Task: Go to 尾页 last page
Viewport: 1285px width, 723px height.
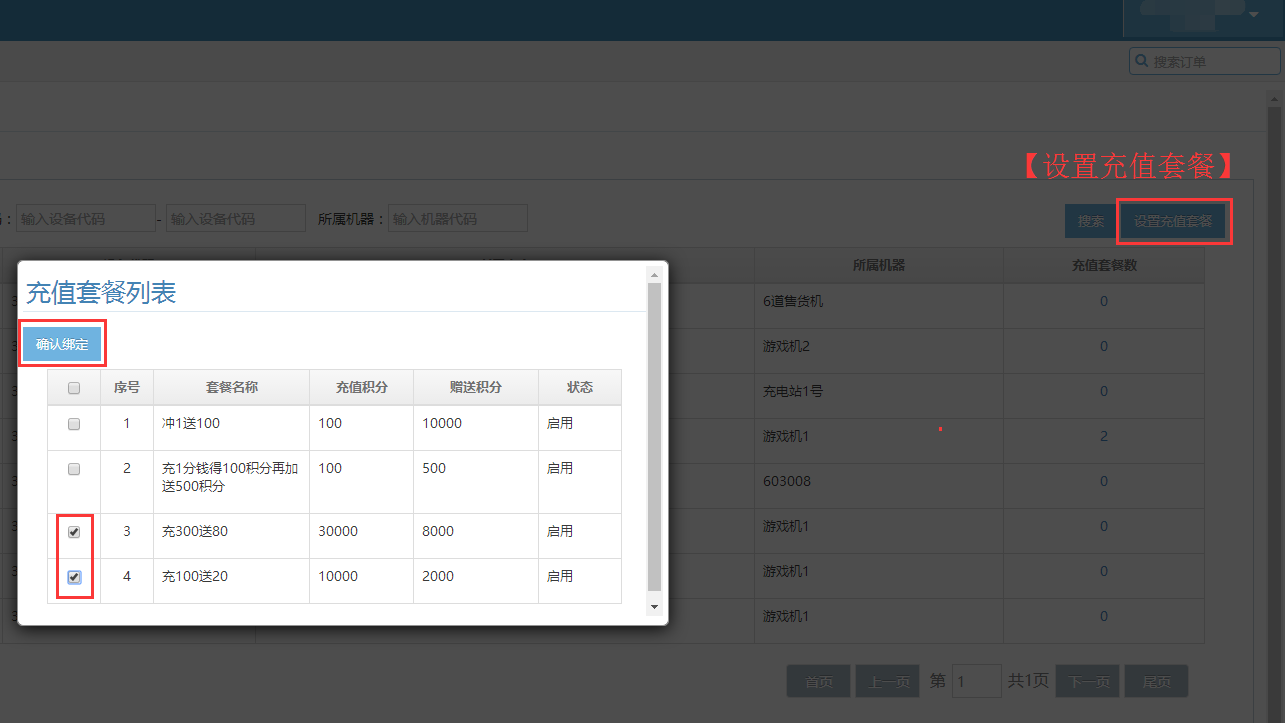Action: pyautogui.click(x=1156, y=682)
